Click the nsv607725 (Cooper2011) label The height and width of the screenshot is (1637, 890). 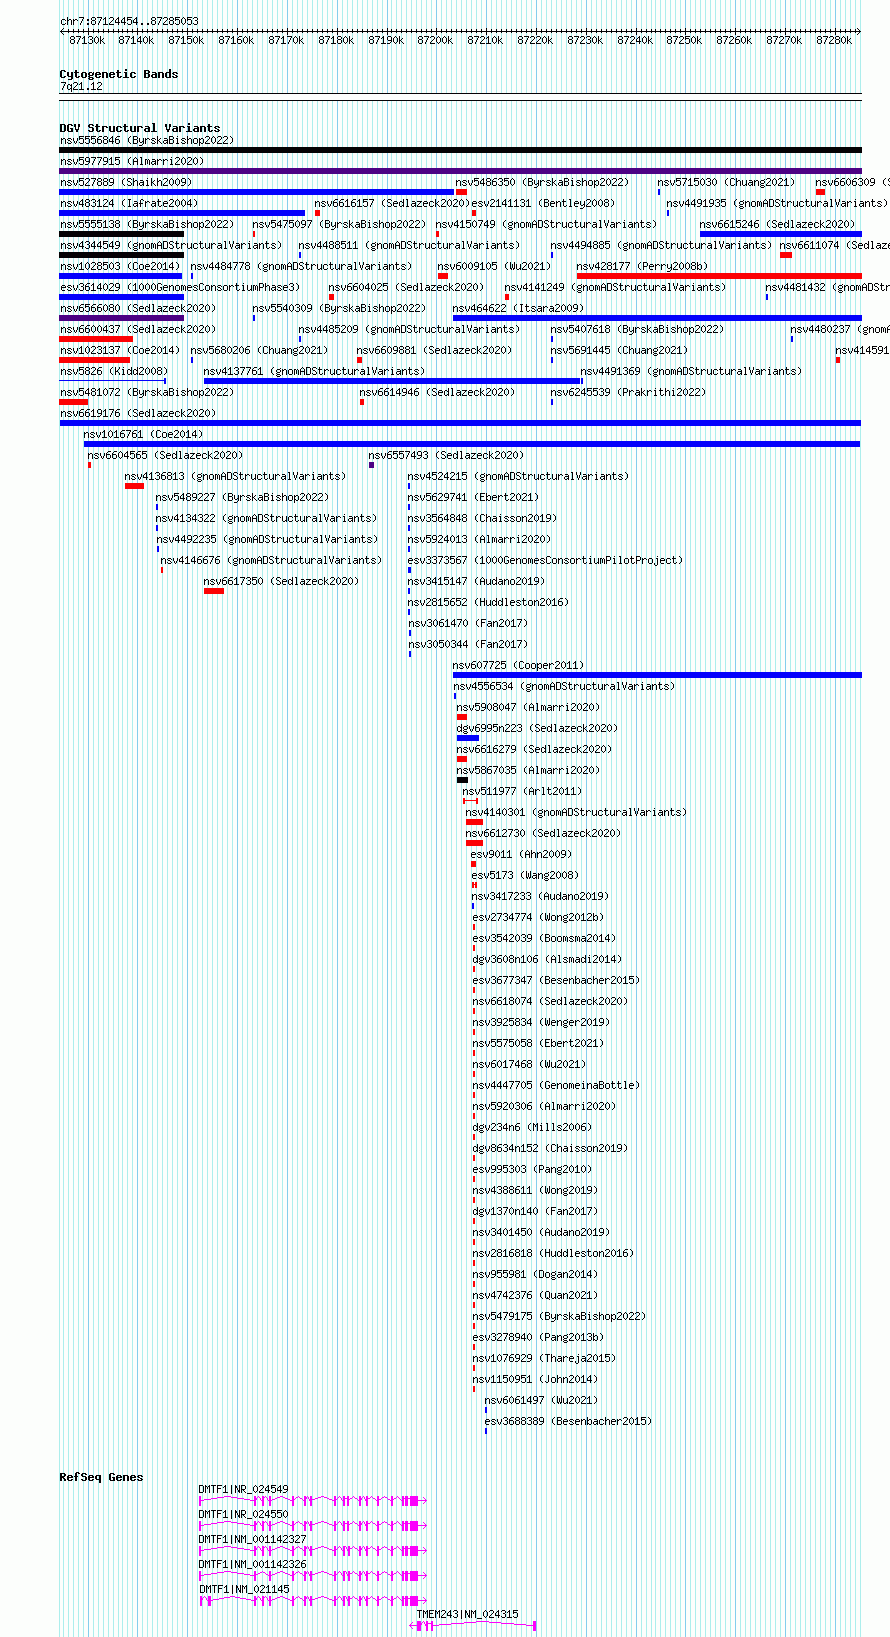point(518,665)
